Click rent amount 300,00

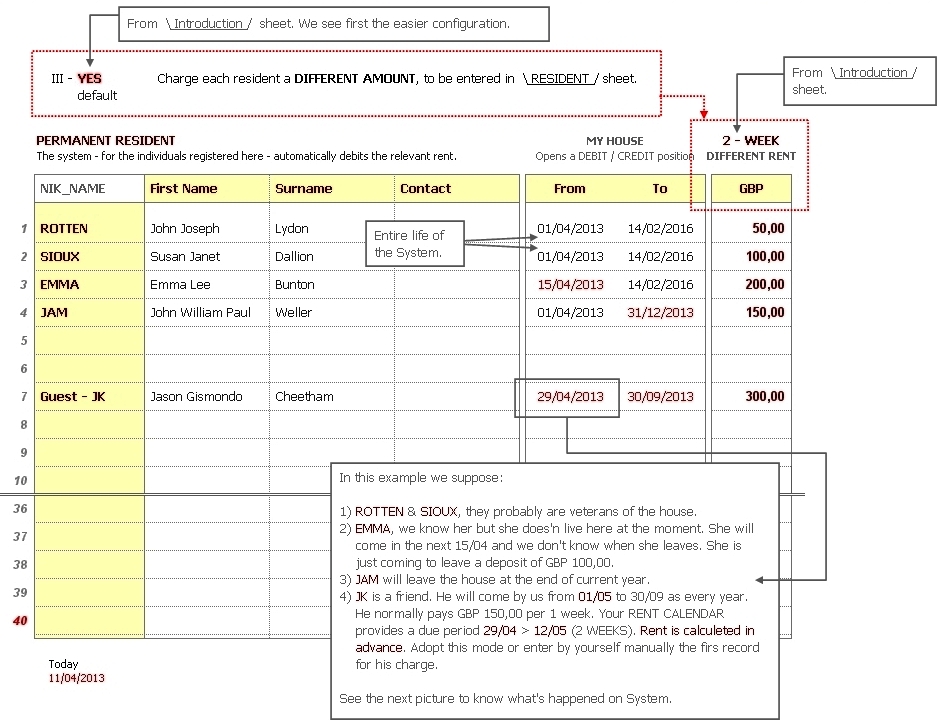click(x=765, y=396)
